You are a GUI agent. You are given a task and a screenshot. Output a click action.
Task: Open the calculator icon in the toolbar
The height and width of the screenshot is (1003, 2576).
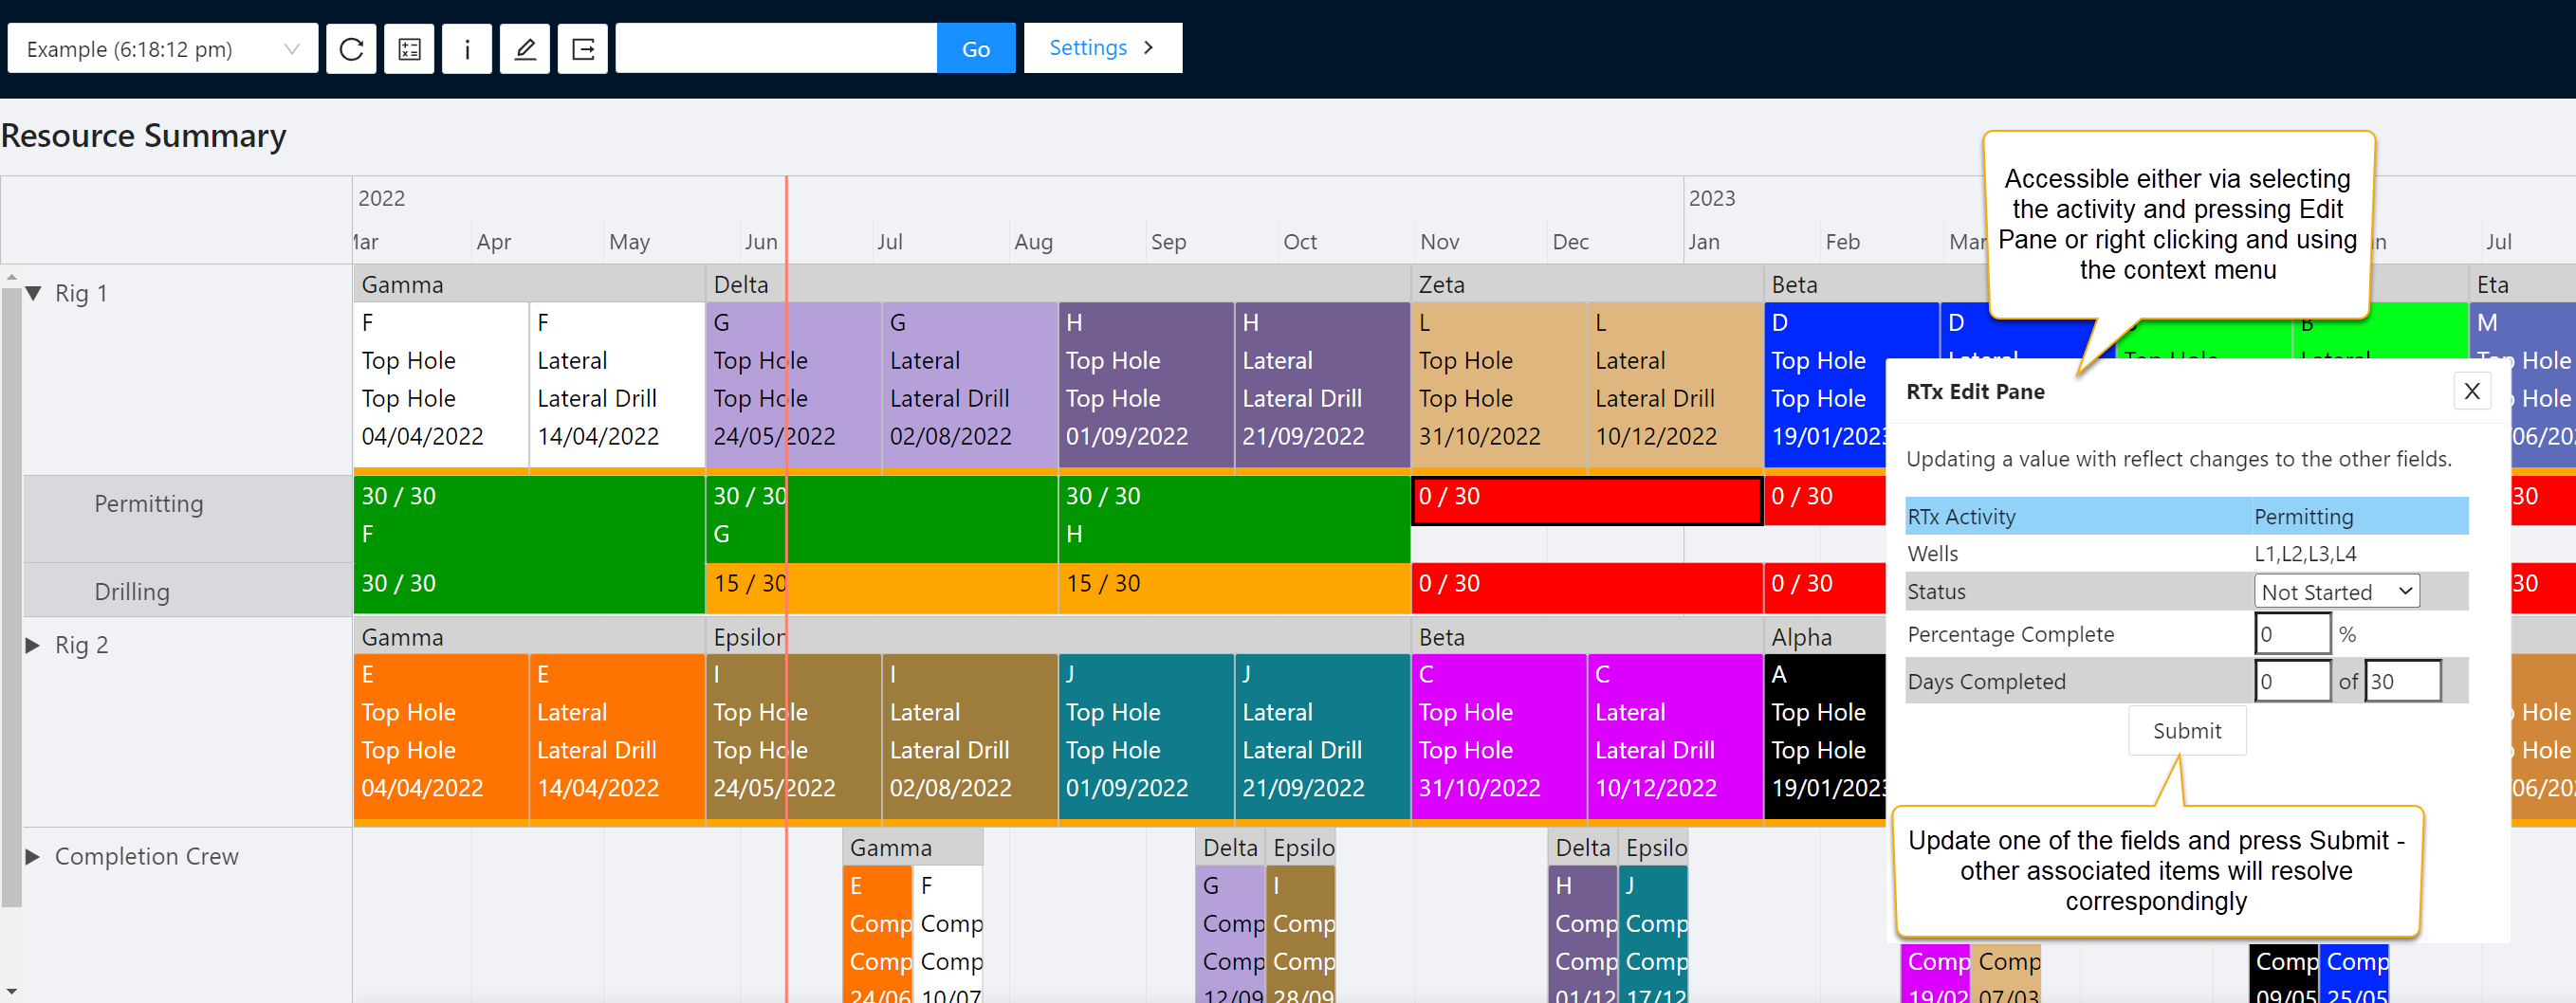tap(409, 49)
